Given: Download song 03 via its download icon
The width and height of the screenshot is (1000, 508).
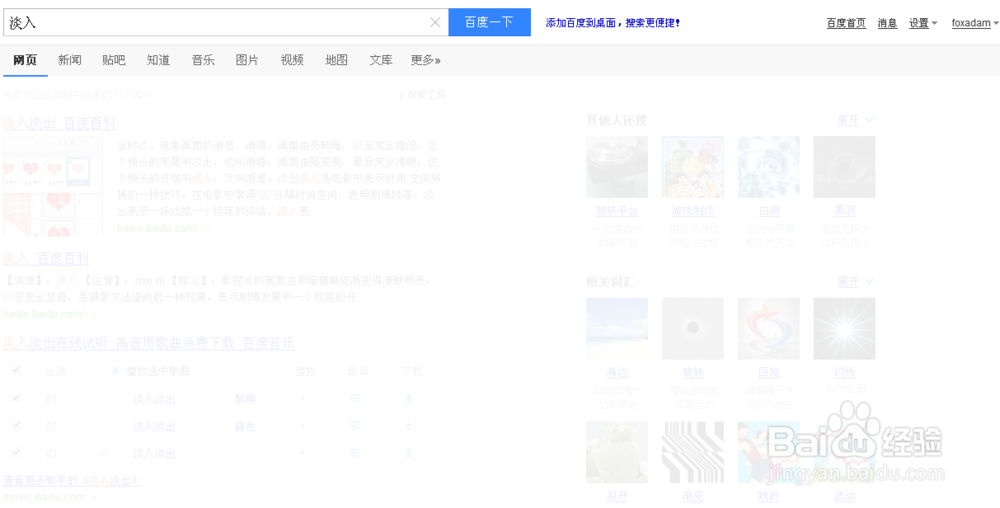Looking at the screenshot, I should point(409,453).
